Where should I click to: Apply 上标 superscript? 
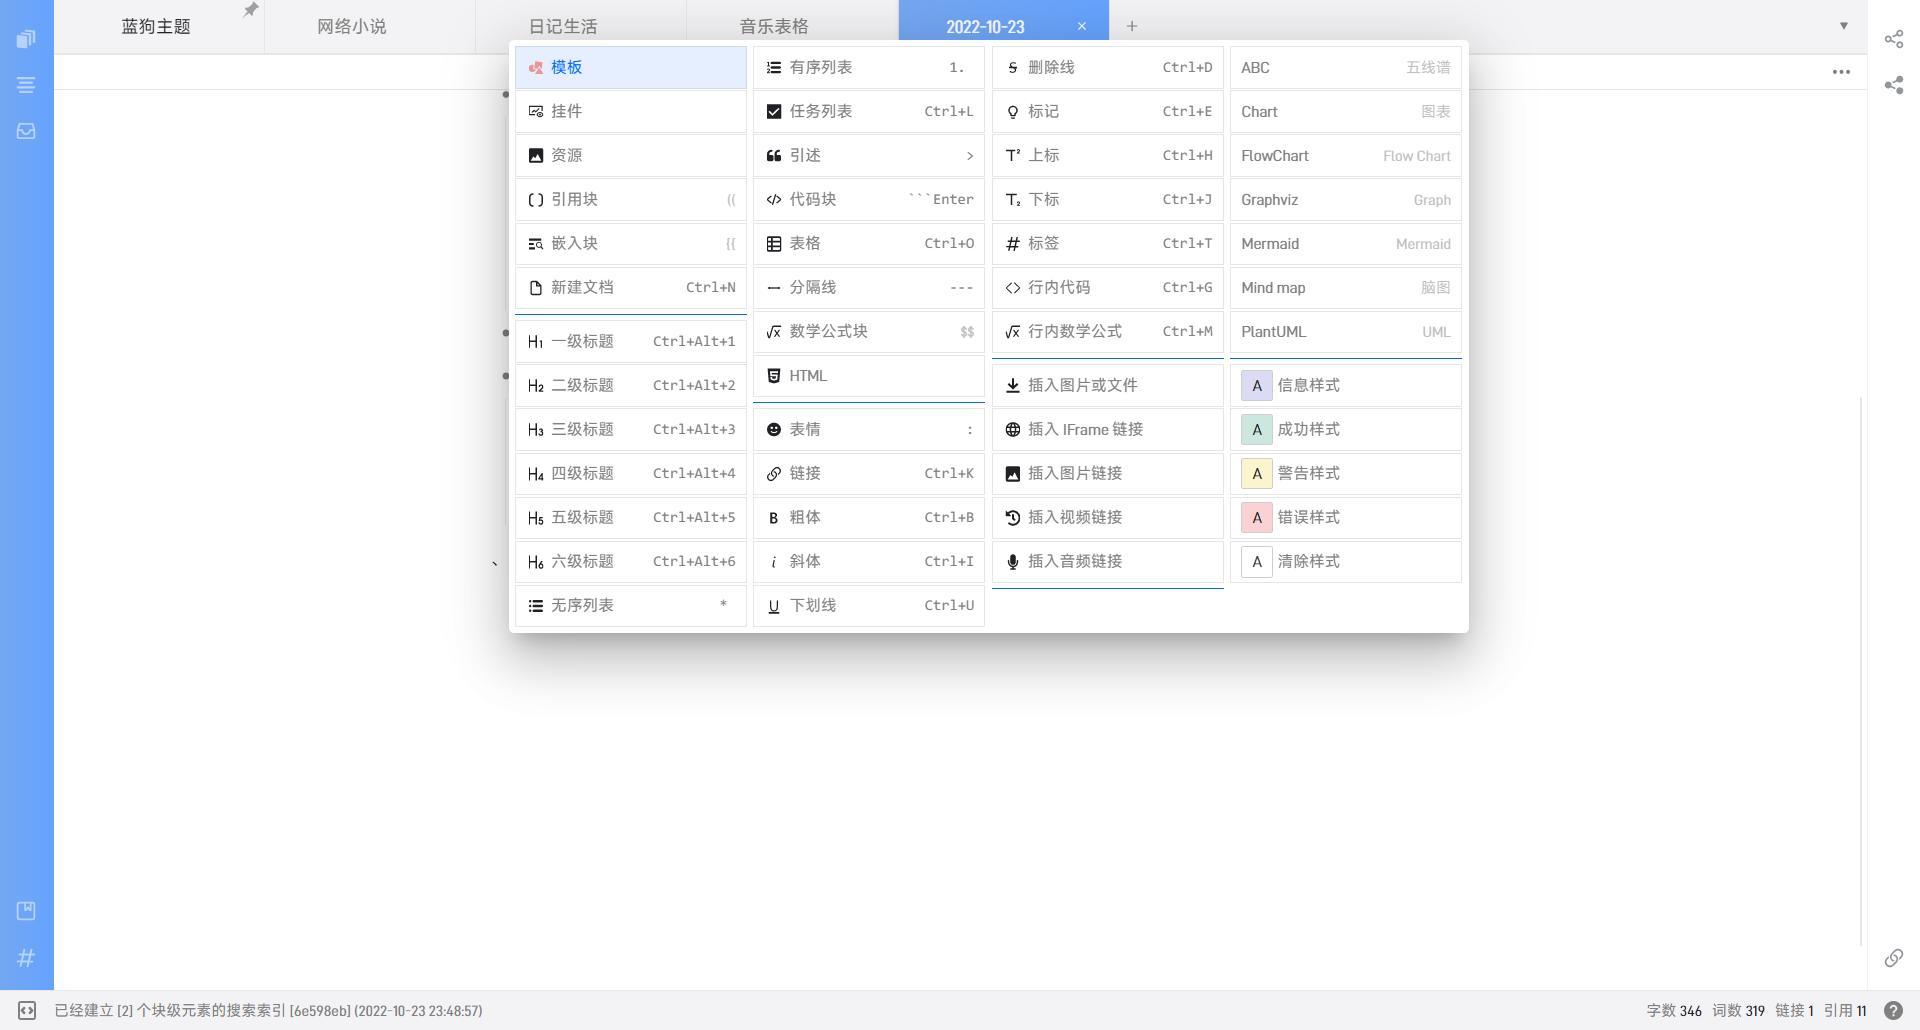[x=1108, y=155]
